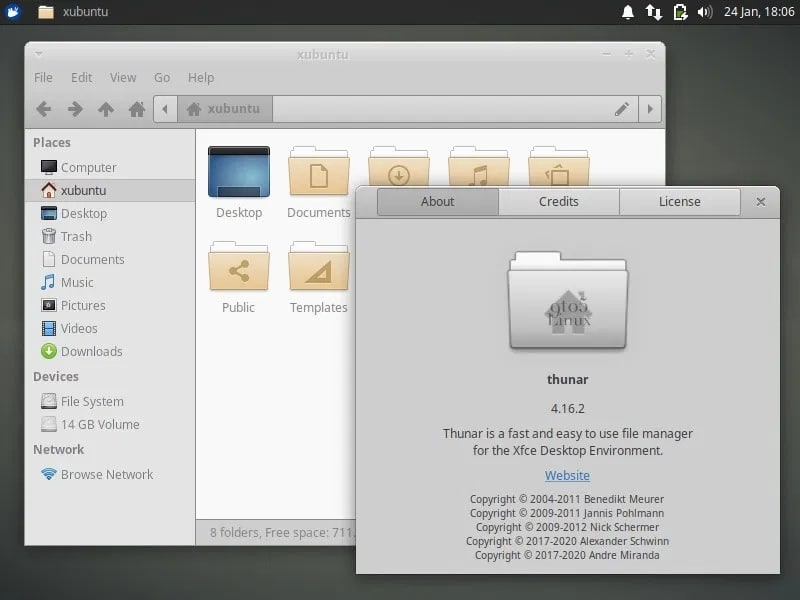Switch to Credits tab
800x600 pixels.
click(x=559, y=202)
